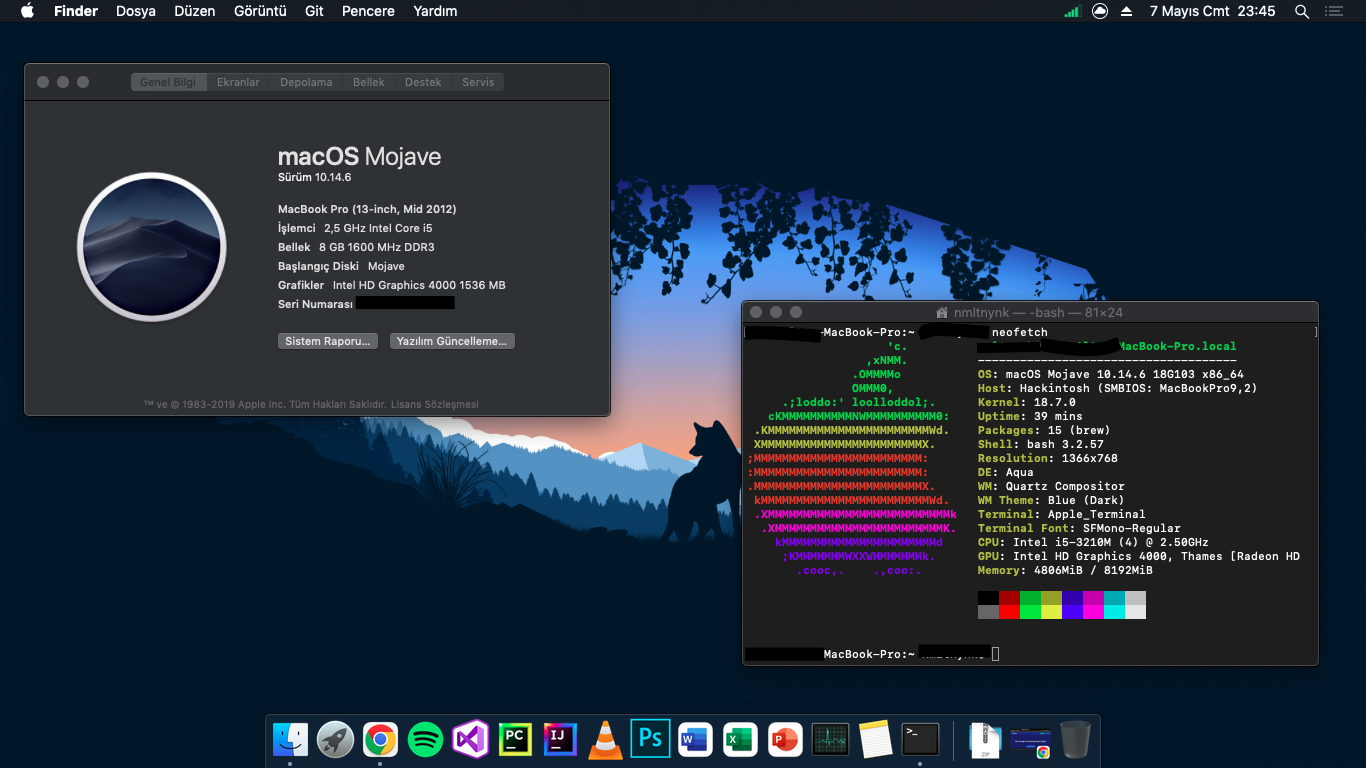Open the Notification Center list icon
The width and height of the screenshot is (1366, 768).
pyautogui.click(x=1334, y=11)
